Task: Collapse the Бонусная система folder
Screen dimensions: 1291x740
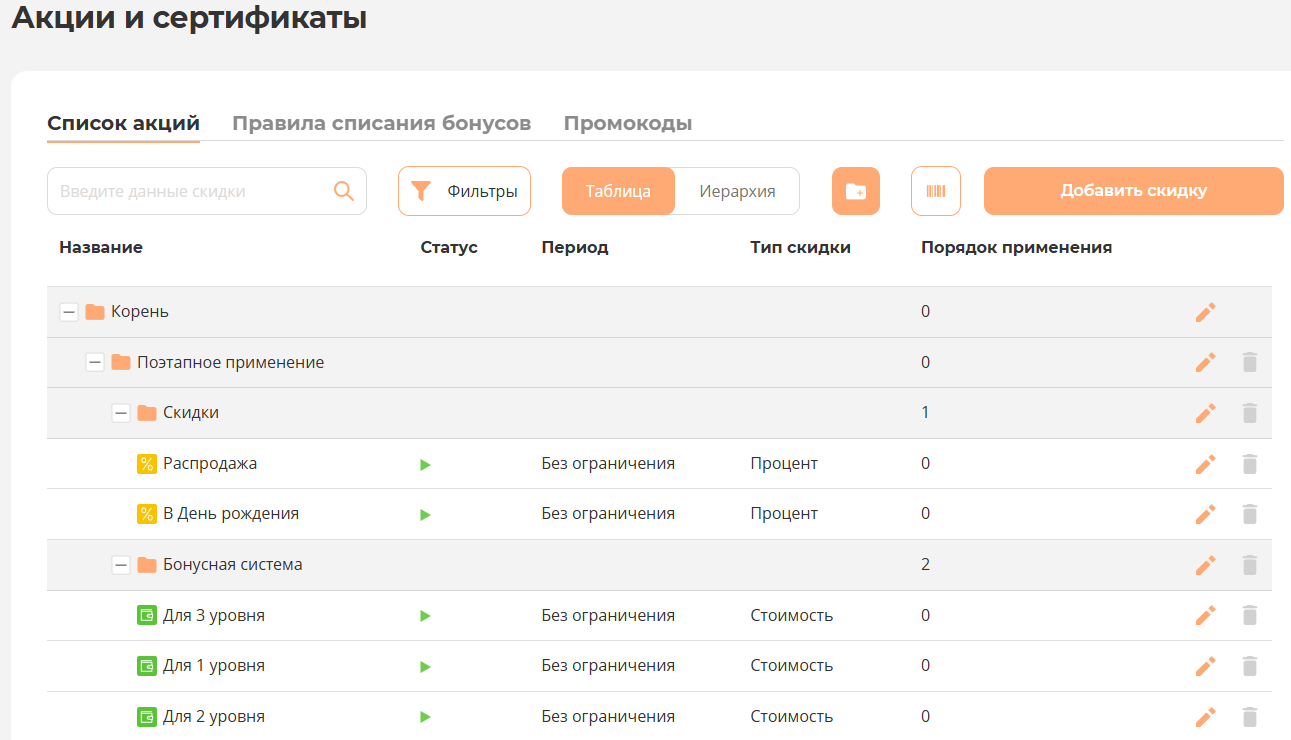Action: (121, 565)
